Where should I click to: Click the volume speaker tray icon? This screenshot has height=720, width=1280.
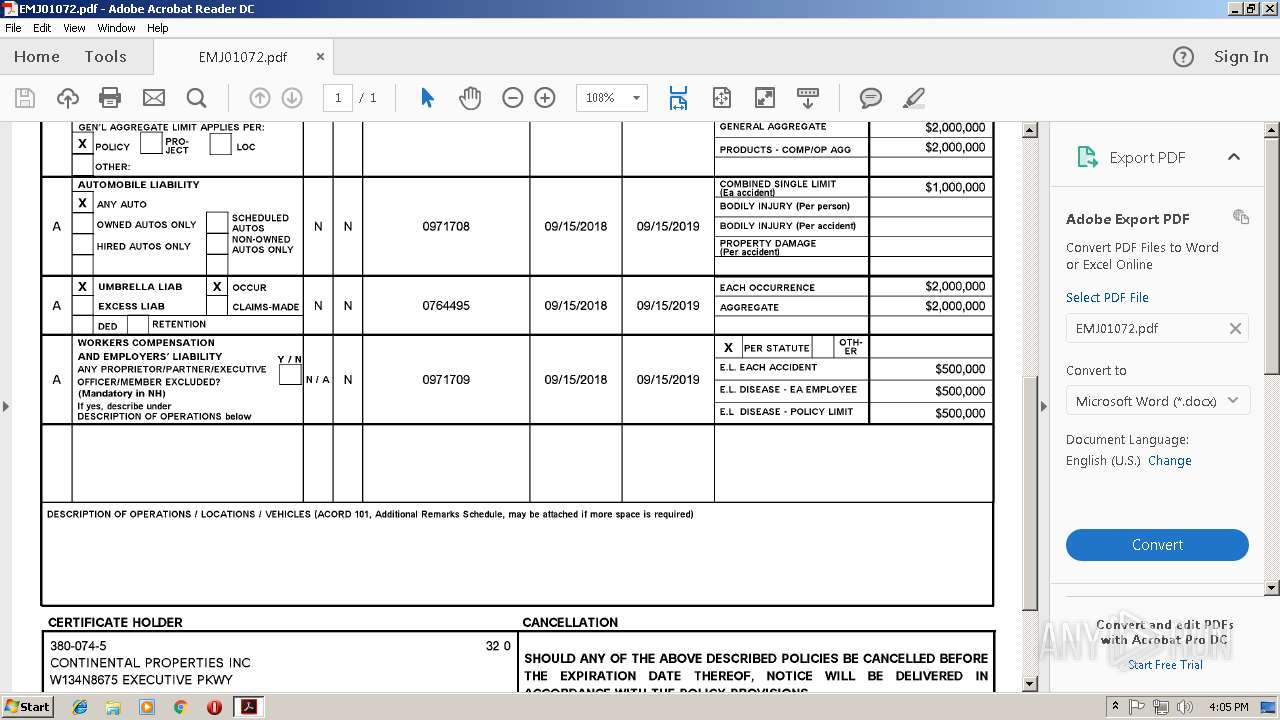tap(1185, 707)
